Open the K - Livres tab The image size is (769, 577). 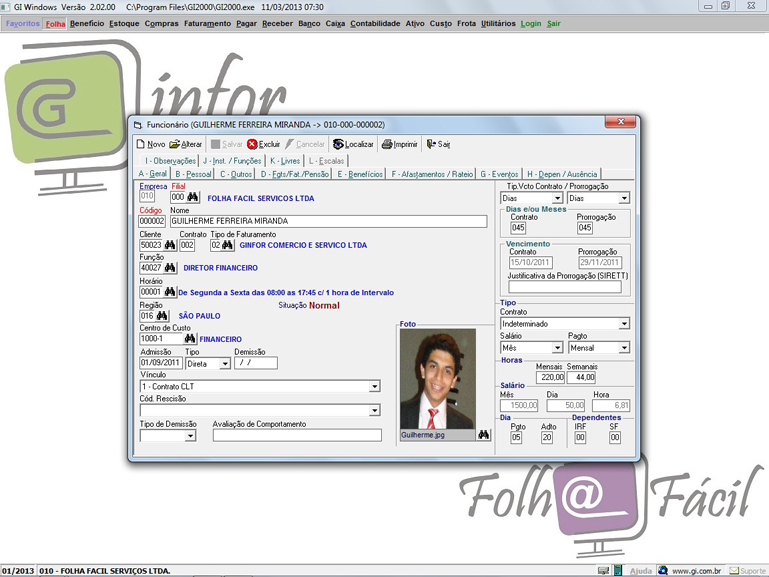coord(285,161)
